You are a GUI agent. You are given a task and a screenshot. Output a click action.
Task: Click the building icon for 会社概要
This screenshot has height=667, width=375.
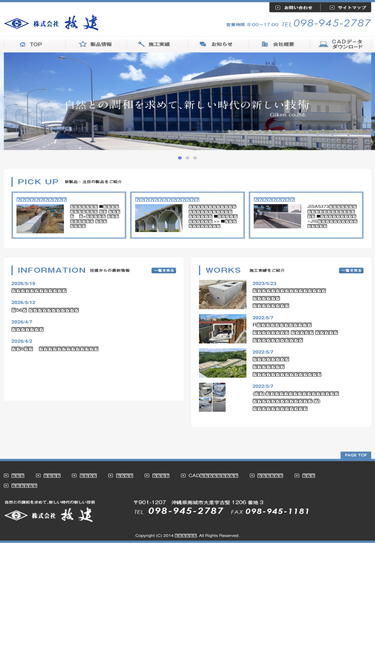tap(264, 44)
